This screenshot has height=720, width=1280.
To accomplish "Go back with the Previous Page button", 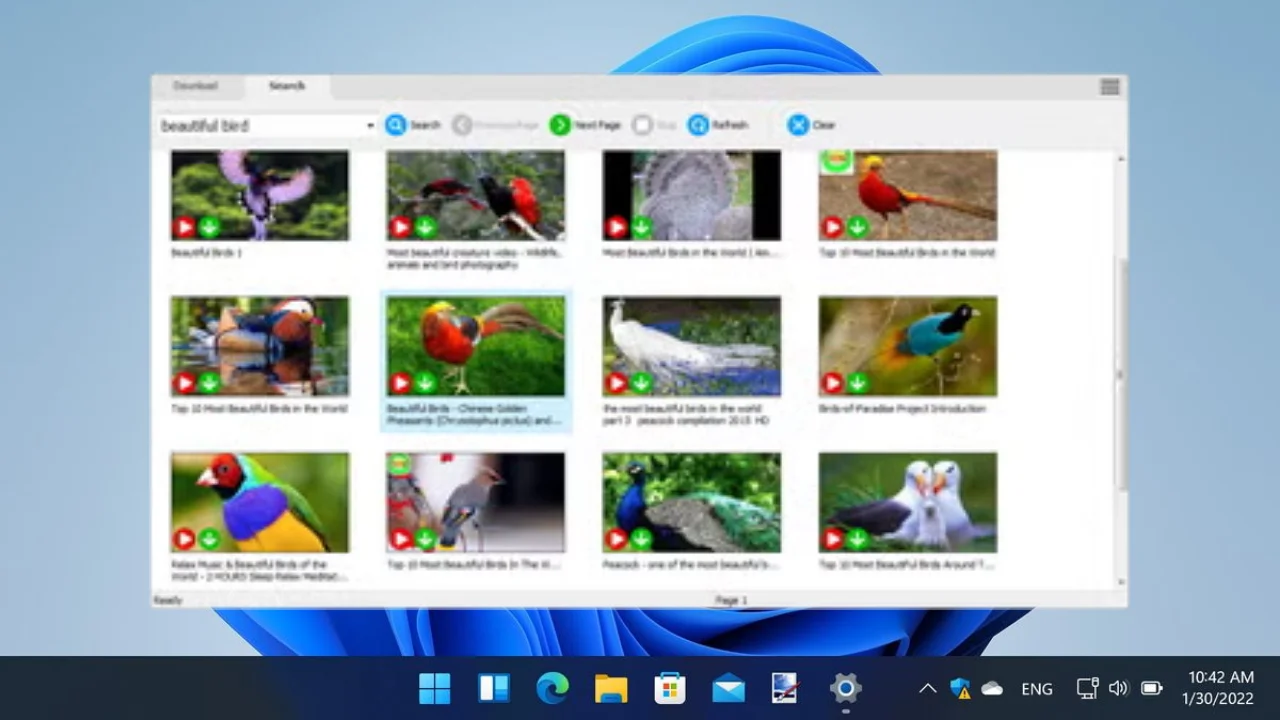I will pos(496,125).
